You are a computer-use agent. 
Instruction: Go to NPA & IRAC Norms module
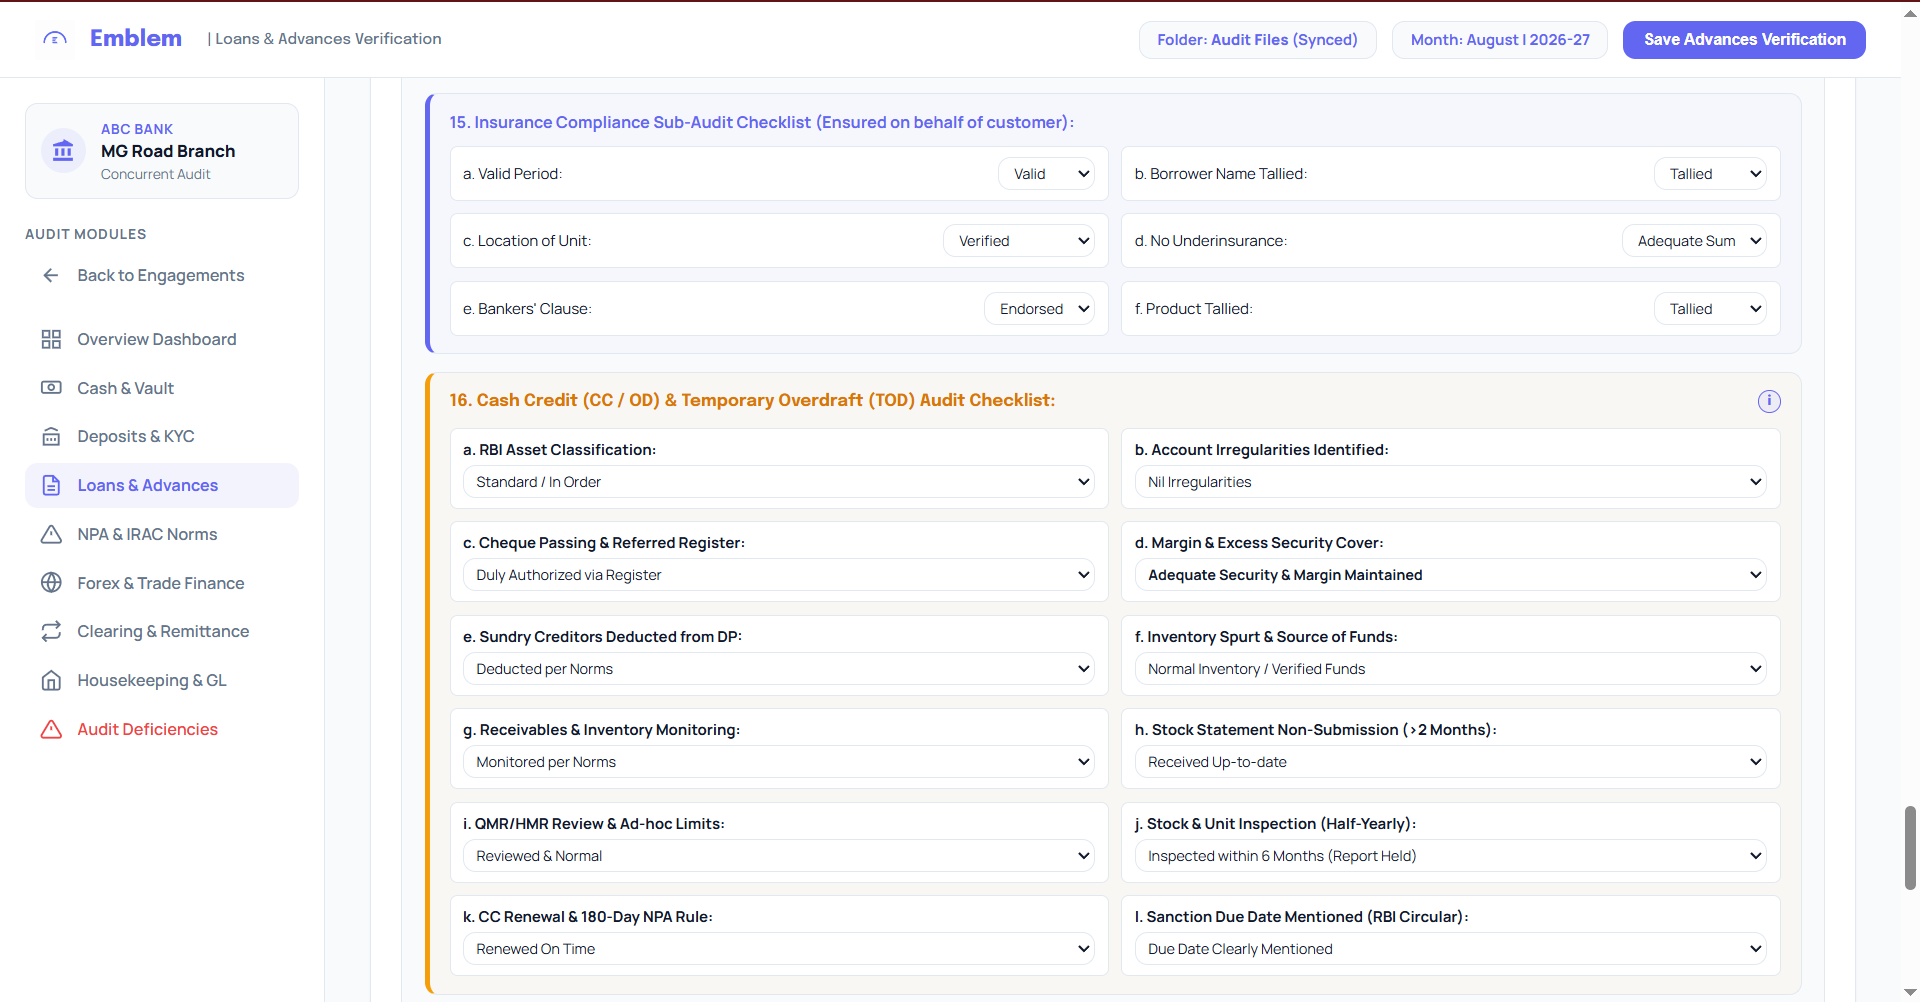pyautogui.click(x=162, y=534)
